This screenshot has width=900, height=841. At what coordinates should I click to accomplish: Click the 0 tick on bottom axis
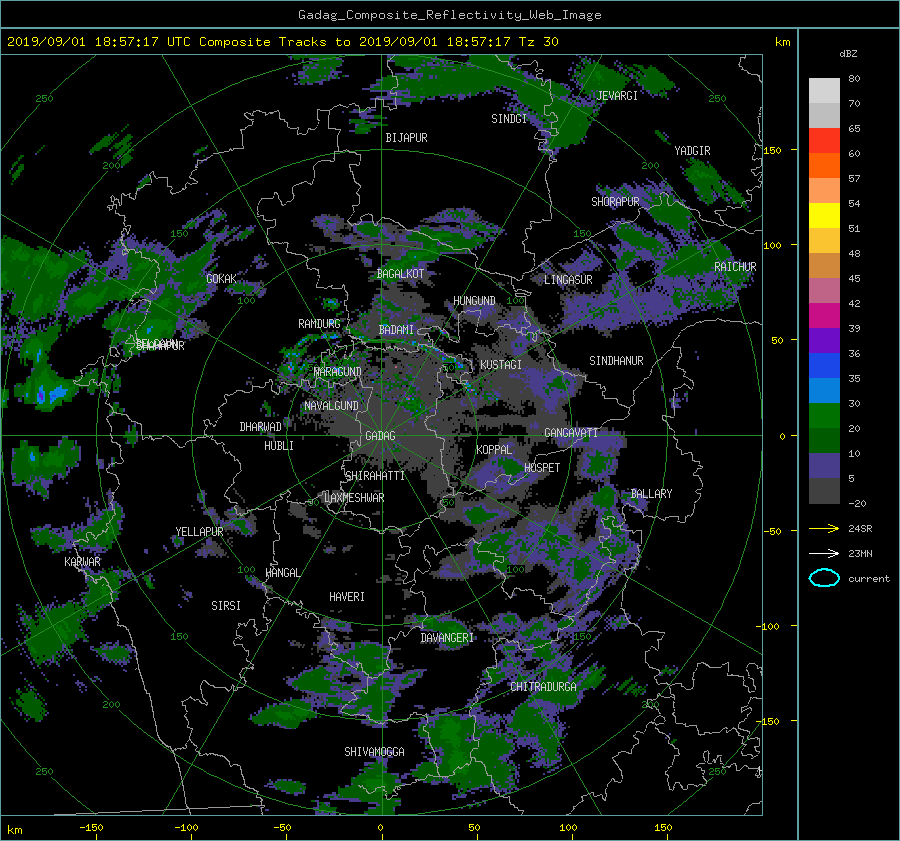pos(380,827)
